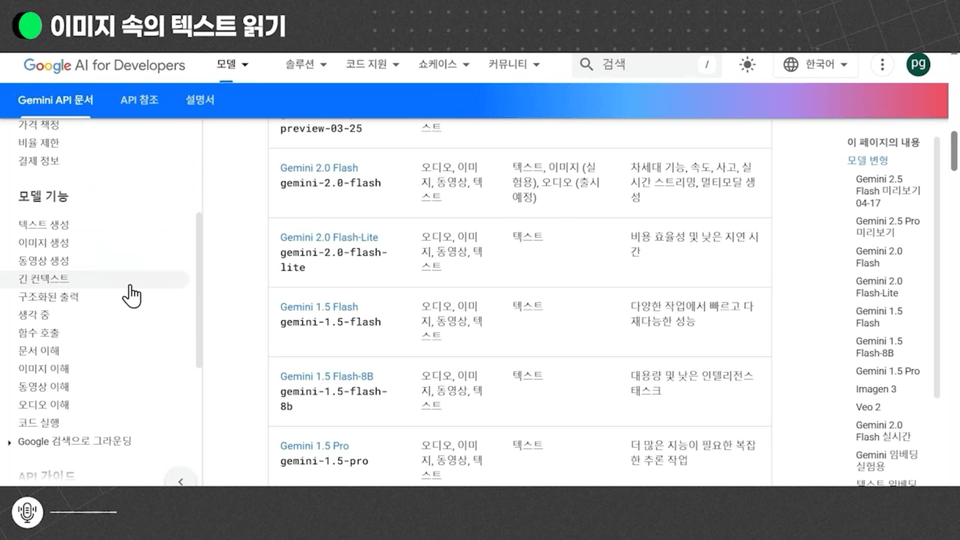This screenshot has height=540, width=960.
Task: Jump to Gemini 2.0 Flash 실시간 section
Action: coord(883,431)
